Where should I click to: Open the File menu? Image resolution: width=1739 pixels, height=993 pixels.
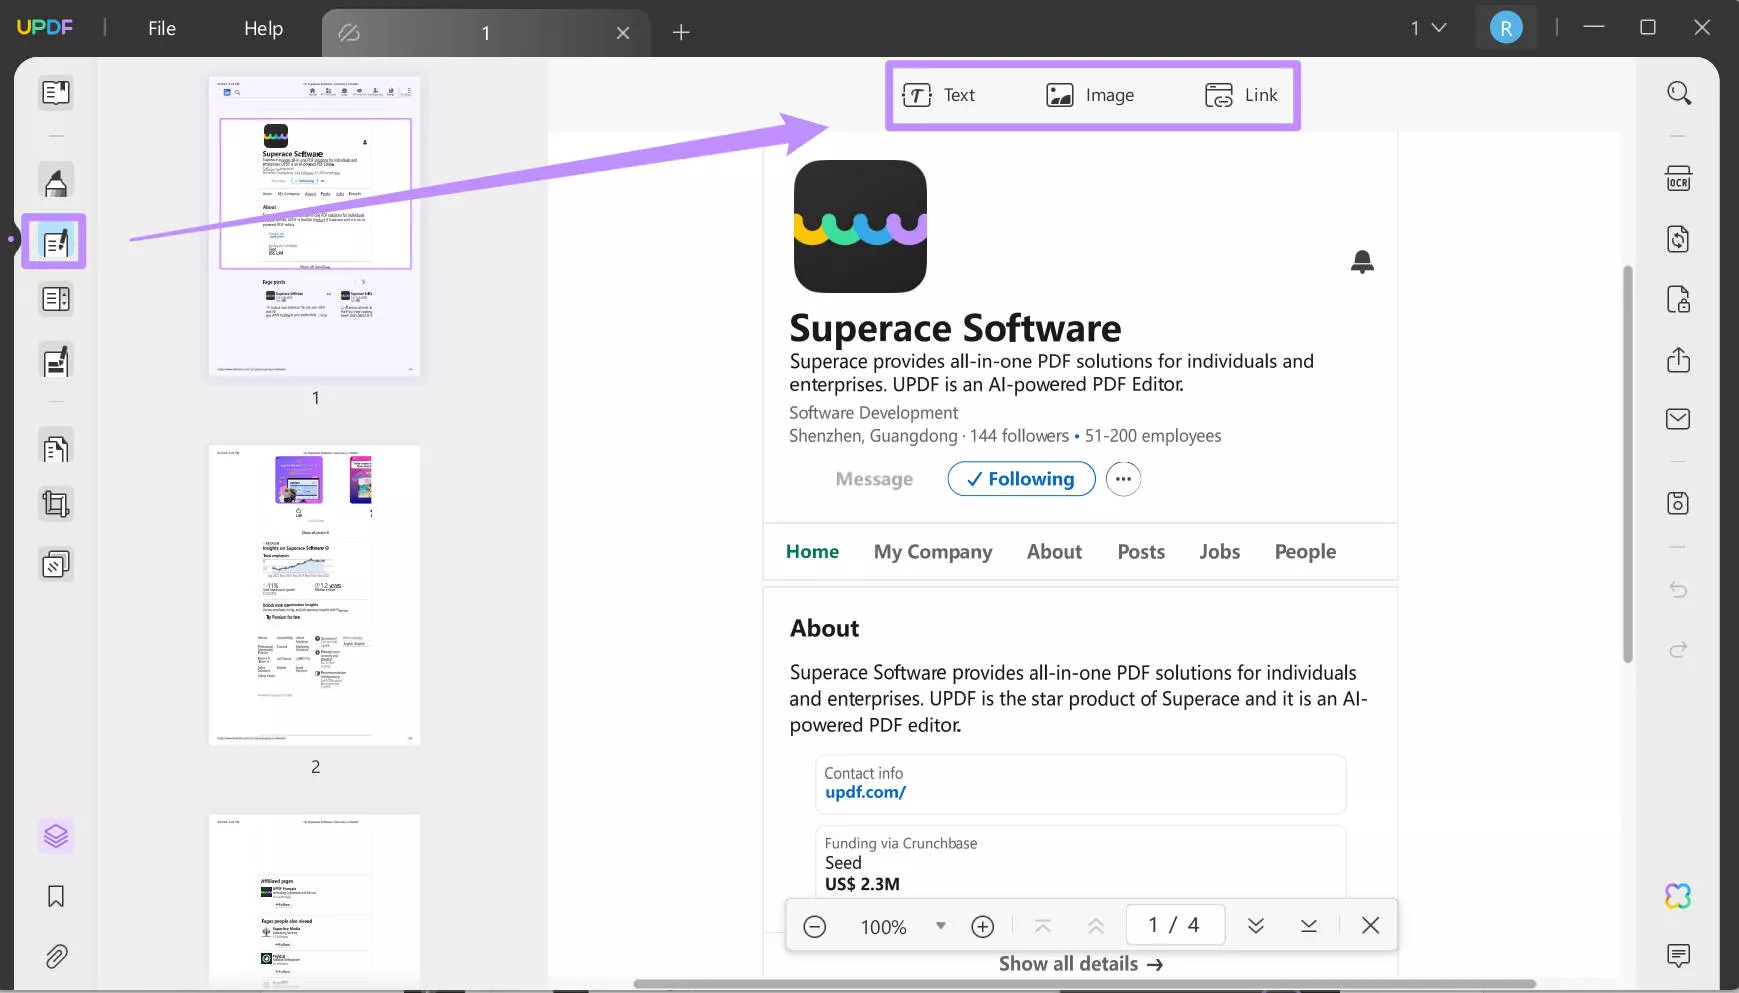162,29
